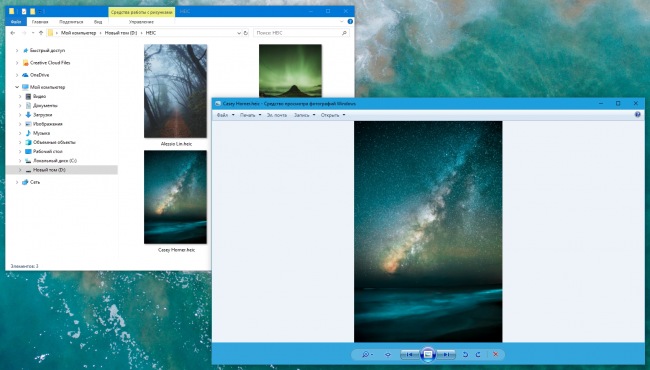Screen dimensions: 650x370
Task: Switch to Главная tab in Explorer
Action: point(40,22)
